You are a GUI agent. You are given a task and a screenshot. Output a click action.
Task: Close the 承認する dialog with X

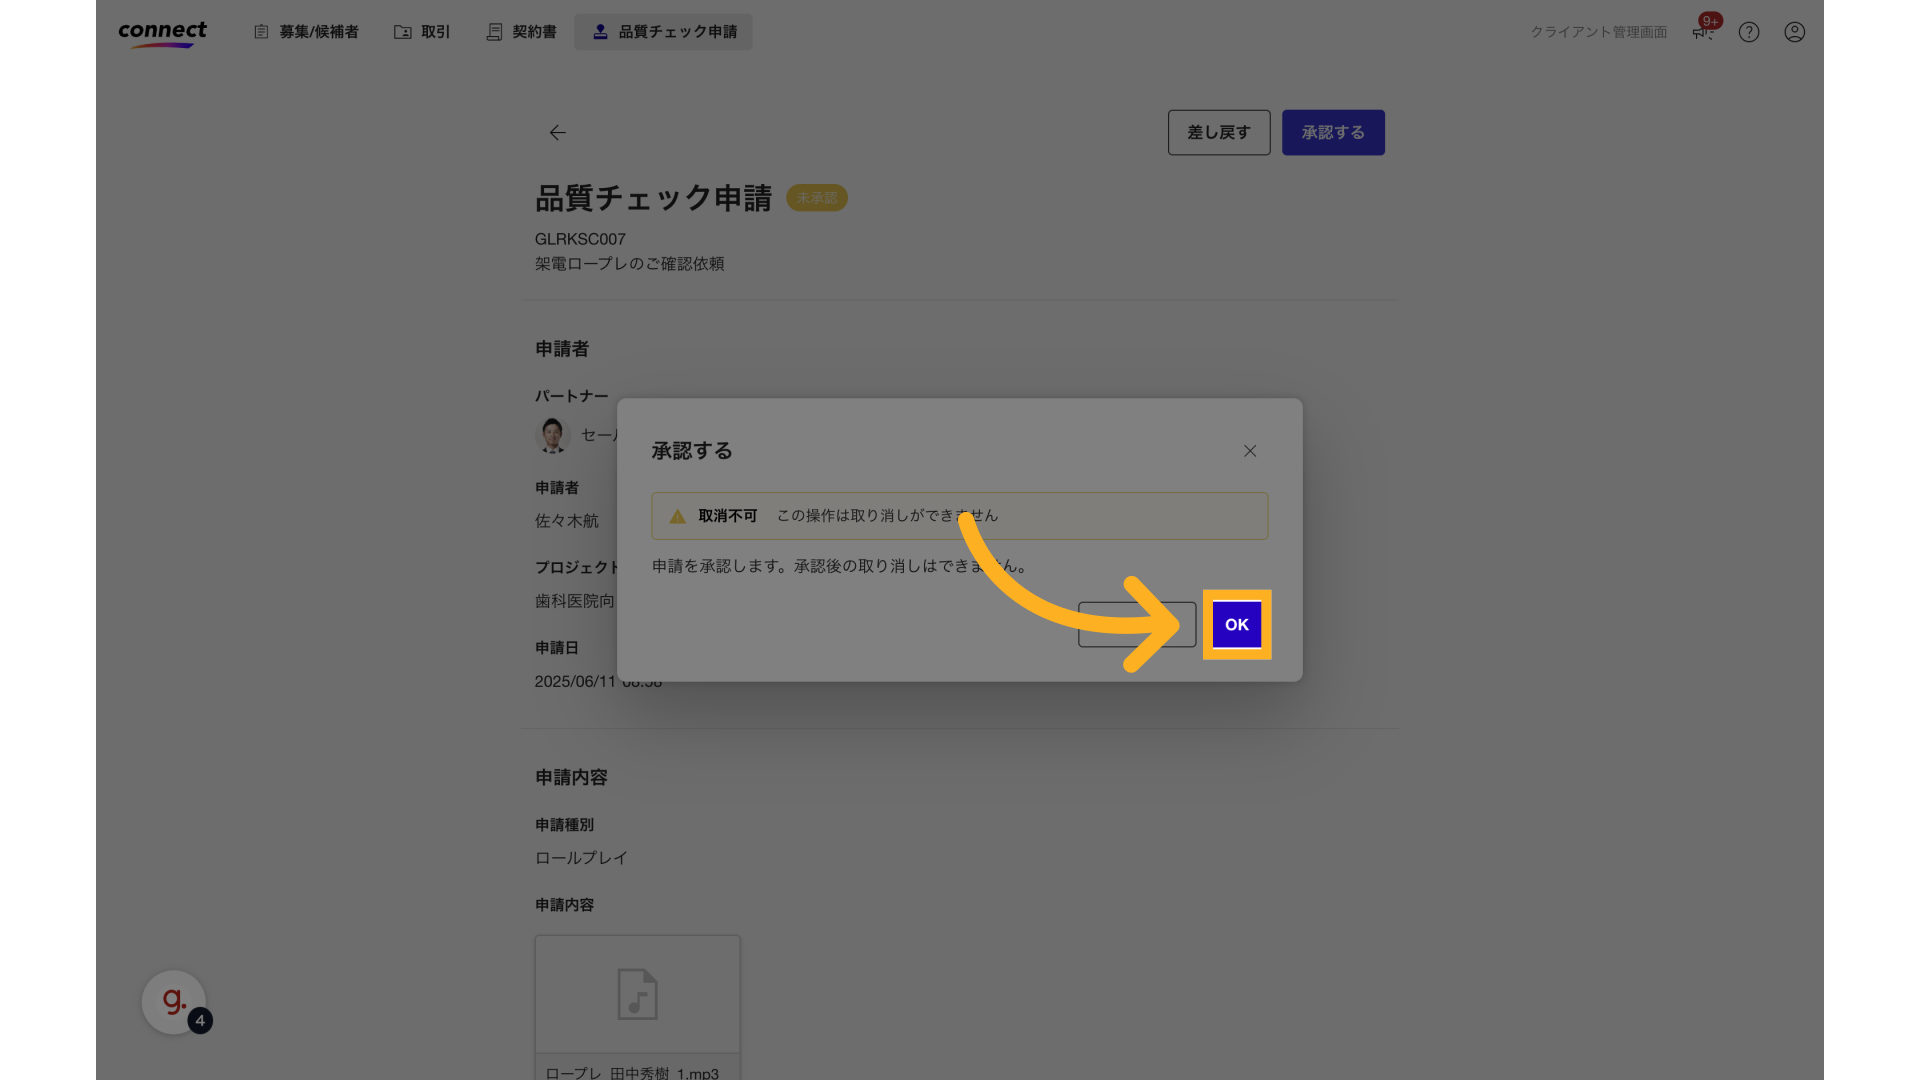[x=1250, y=451]
